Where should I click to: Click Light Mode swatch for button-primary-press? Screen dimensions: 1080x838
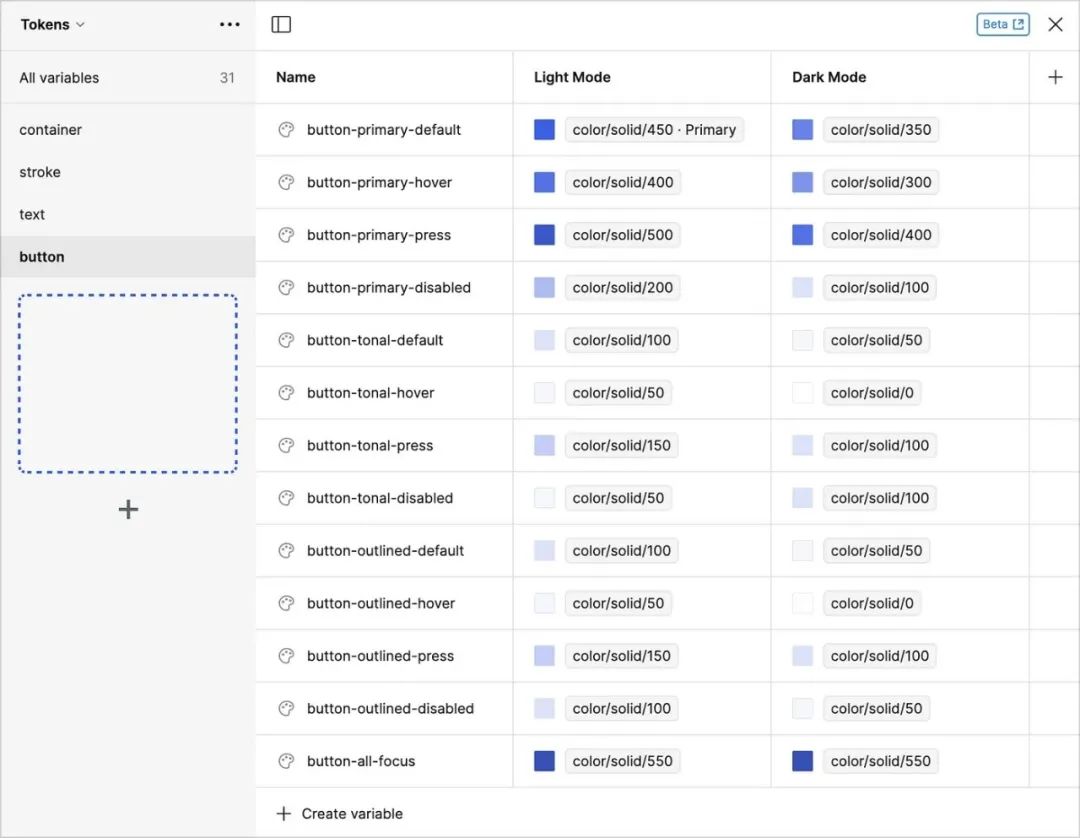click(x=544, y=235)
